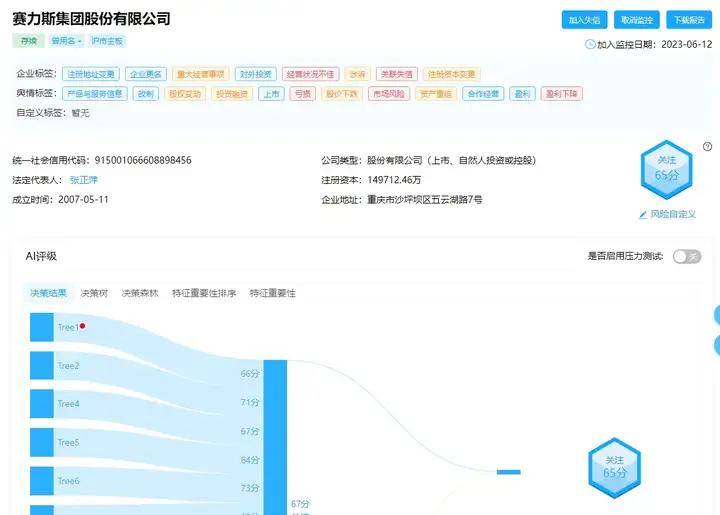Open the 特征重要性排序 tab
The height and width of the screenshot is (515, 720).
pos(204,293)
